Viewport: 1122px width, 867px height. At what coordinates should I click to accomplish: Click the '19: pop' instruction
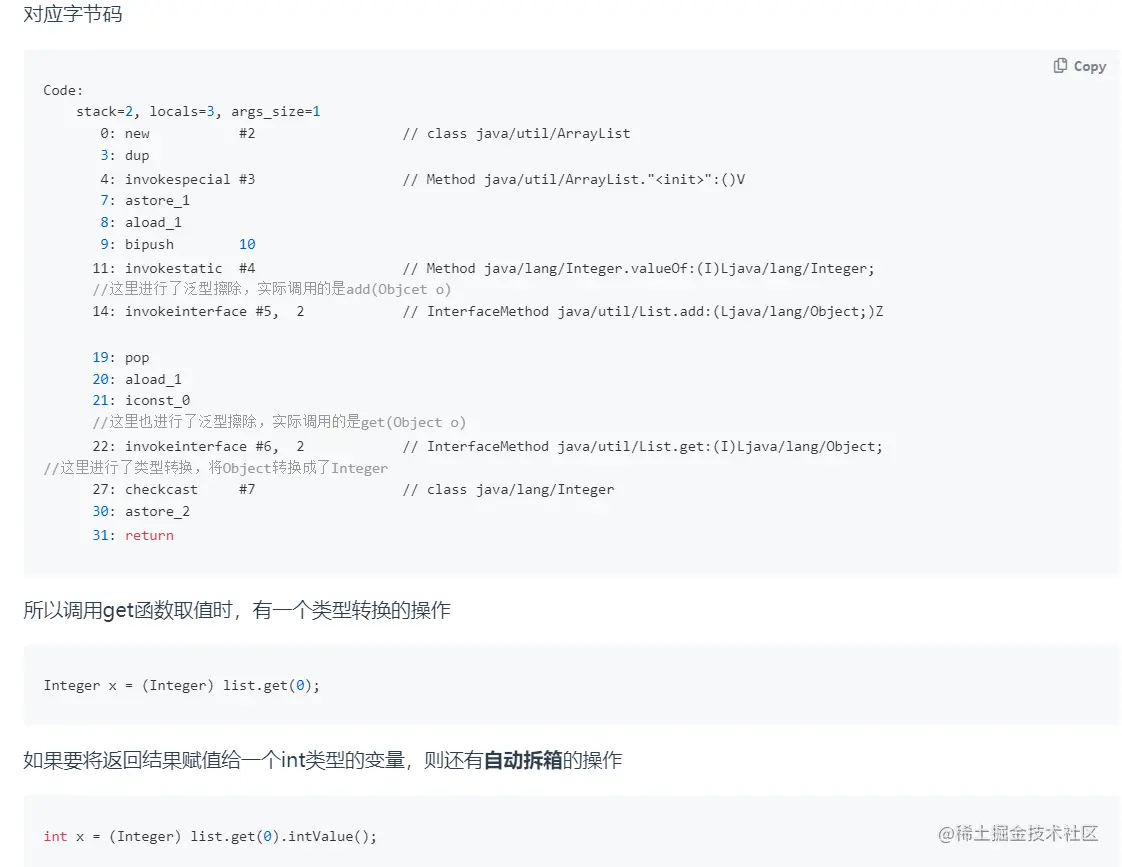121,358
